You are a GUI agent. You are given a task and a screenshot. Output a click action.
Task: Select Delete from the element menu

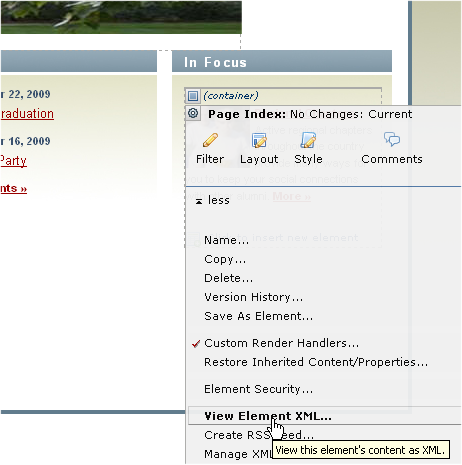click(228, 278)
